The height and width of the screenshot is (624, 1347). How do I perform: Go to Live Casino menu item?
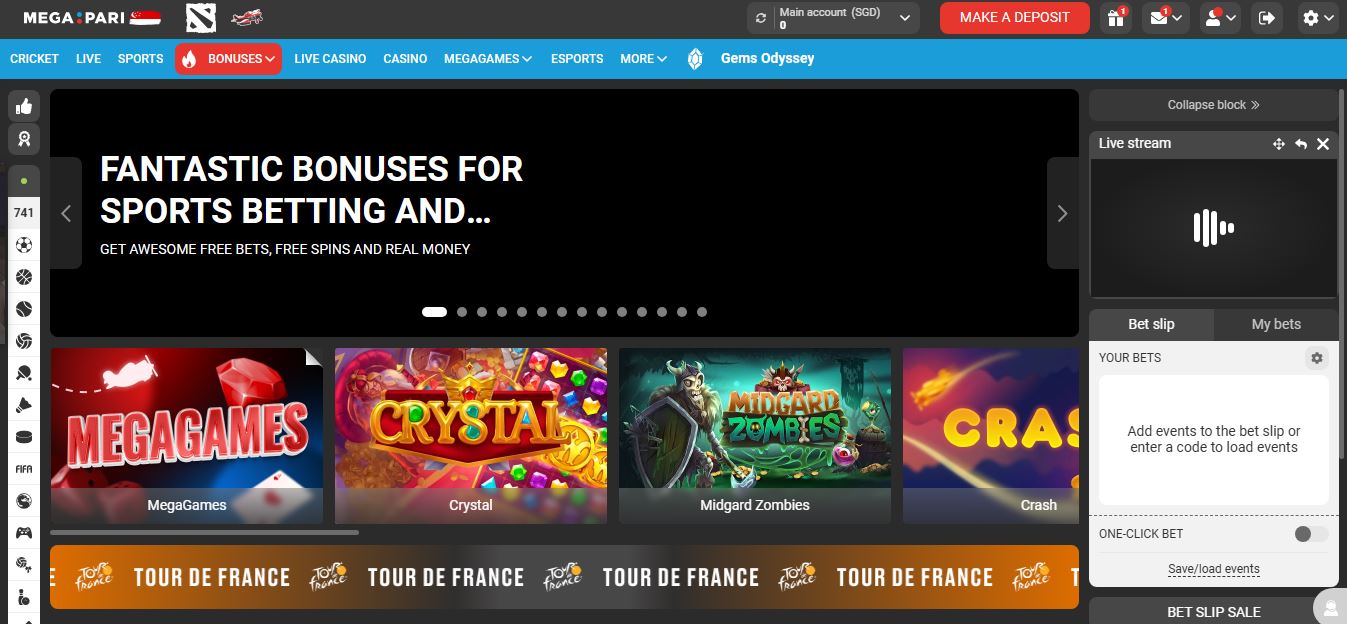coord(330,59)
